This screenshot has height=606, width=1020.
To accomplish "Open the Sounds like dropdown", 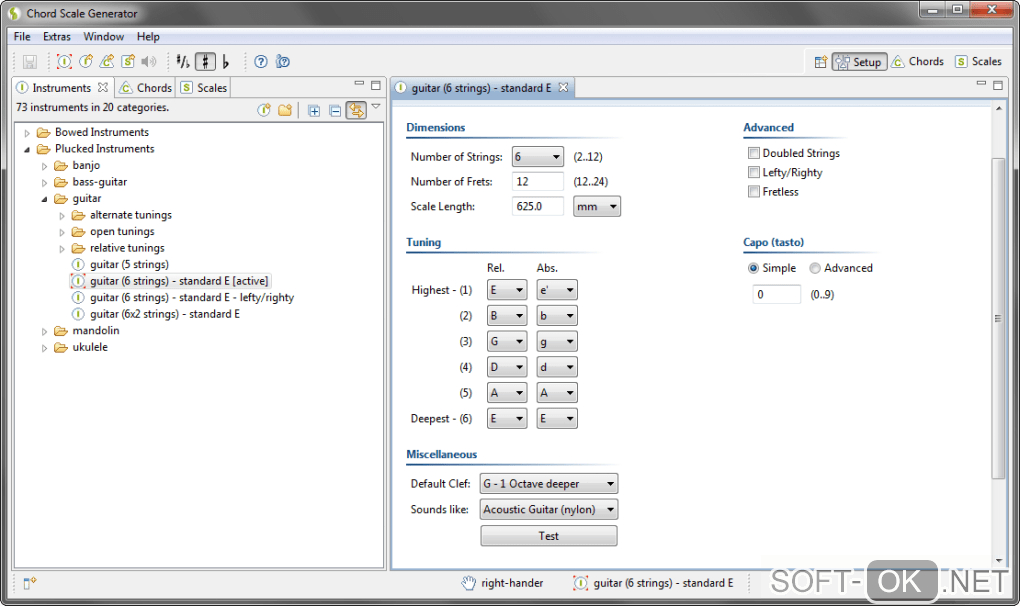I will coord(549,509).
